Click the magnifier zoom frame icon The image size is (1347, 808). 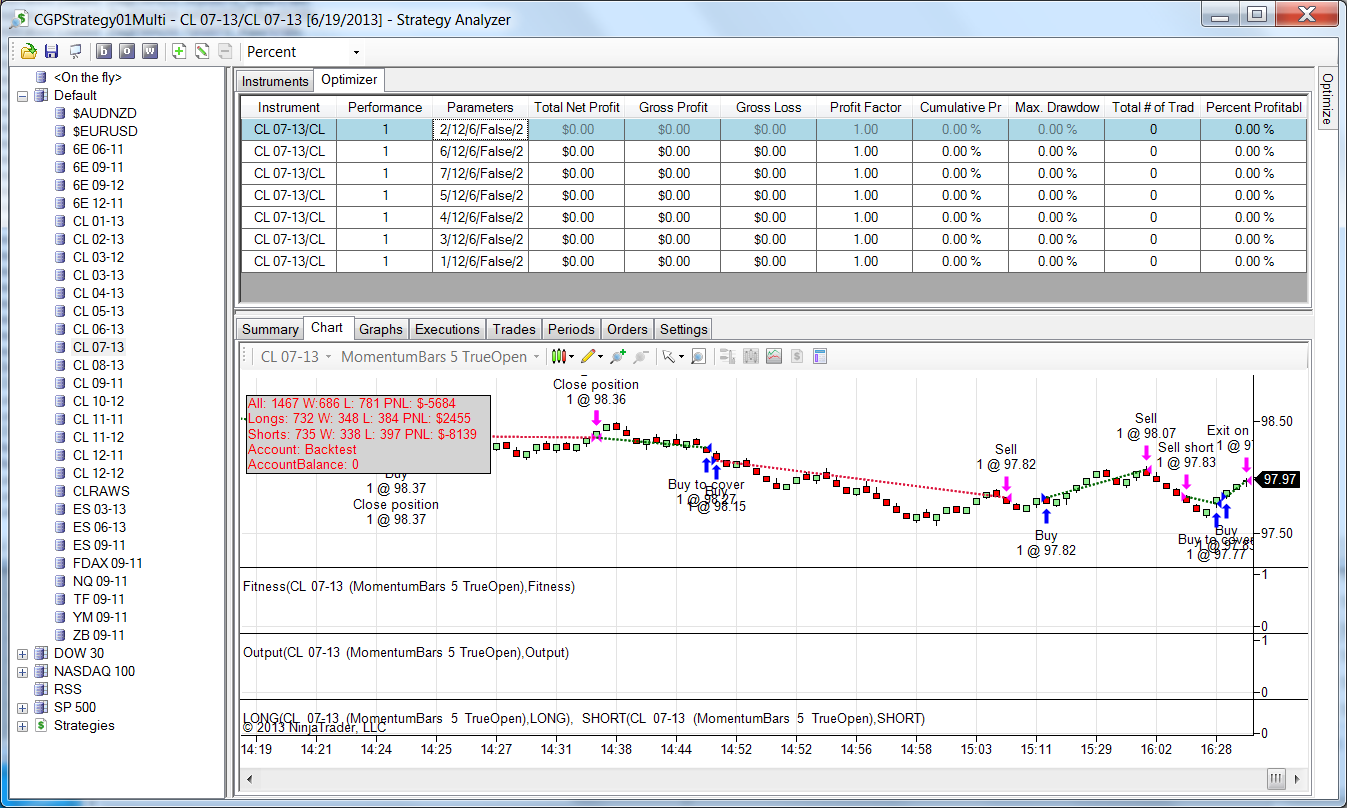click(x=698, y=356)
